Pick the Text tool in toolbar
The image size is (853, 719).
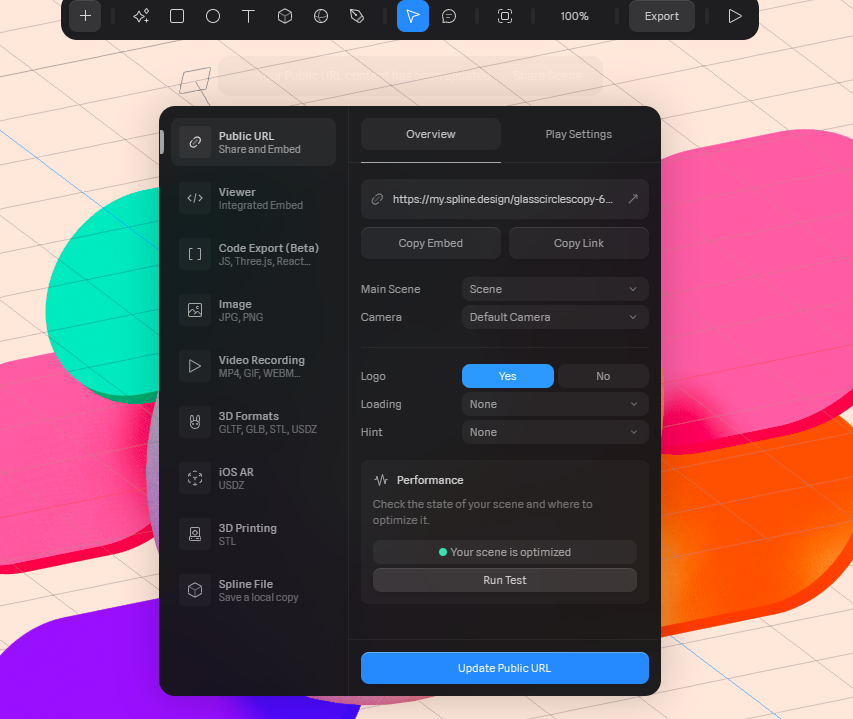click(249, 16)
